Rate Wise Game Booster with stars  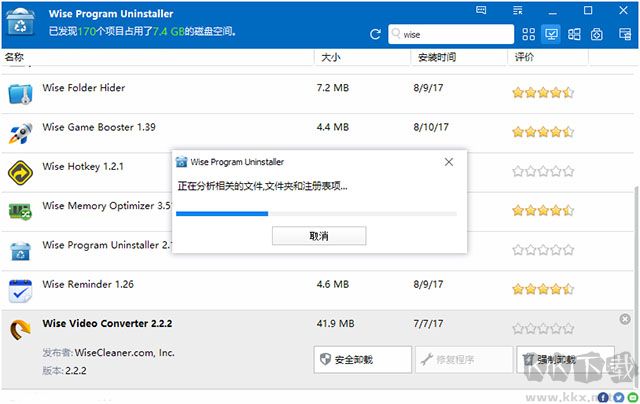(543, 132)
